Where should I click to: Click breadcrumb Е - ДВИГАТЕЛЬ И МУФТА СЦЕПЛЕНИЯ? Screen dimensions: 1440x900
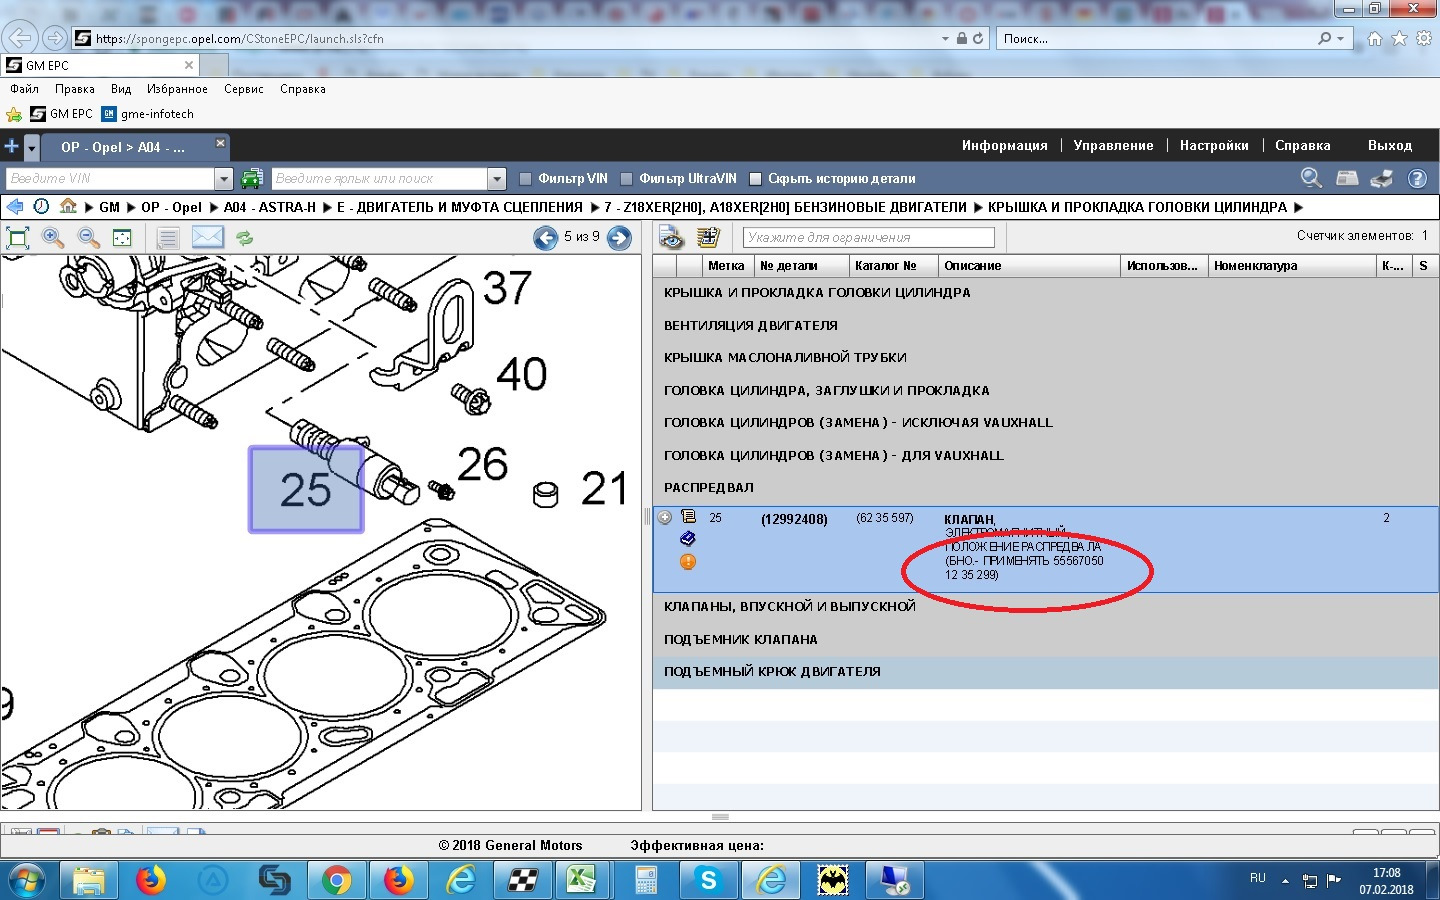pos(459,207)
